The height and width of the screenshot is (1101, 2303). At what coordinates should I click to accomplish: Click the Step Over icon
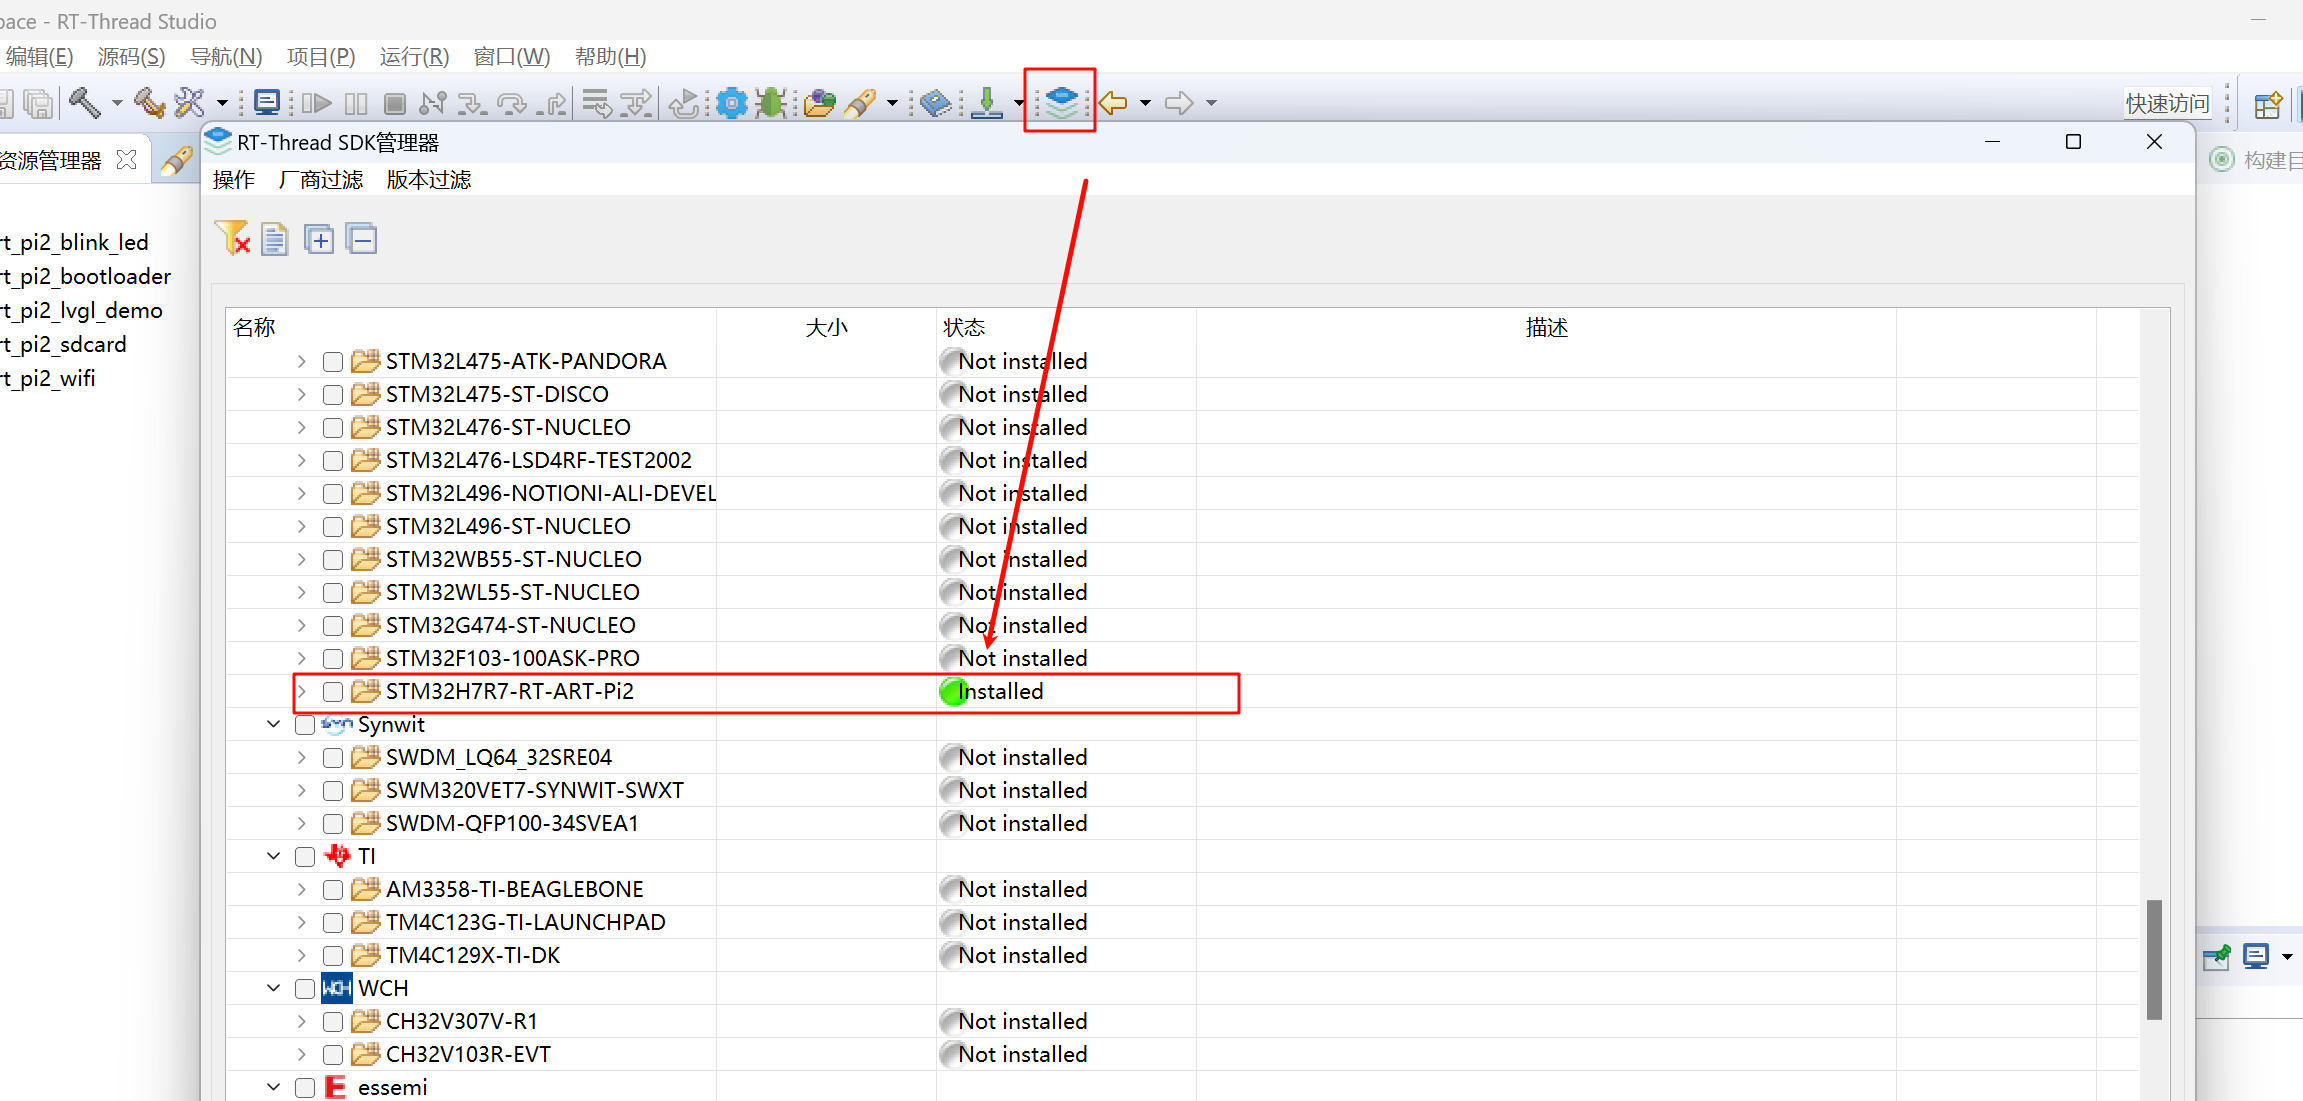click(512, 103)
